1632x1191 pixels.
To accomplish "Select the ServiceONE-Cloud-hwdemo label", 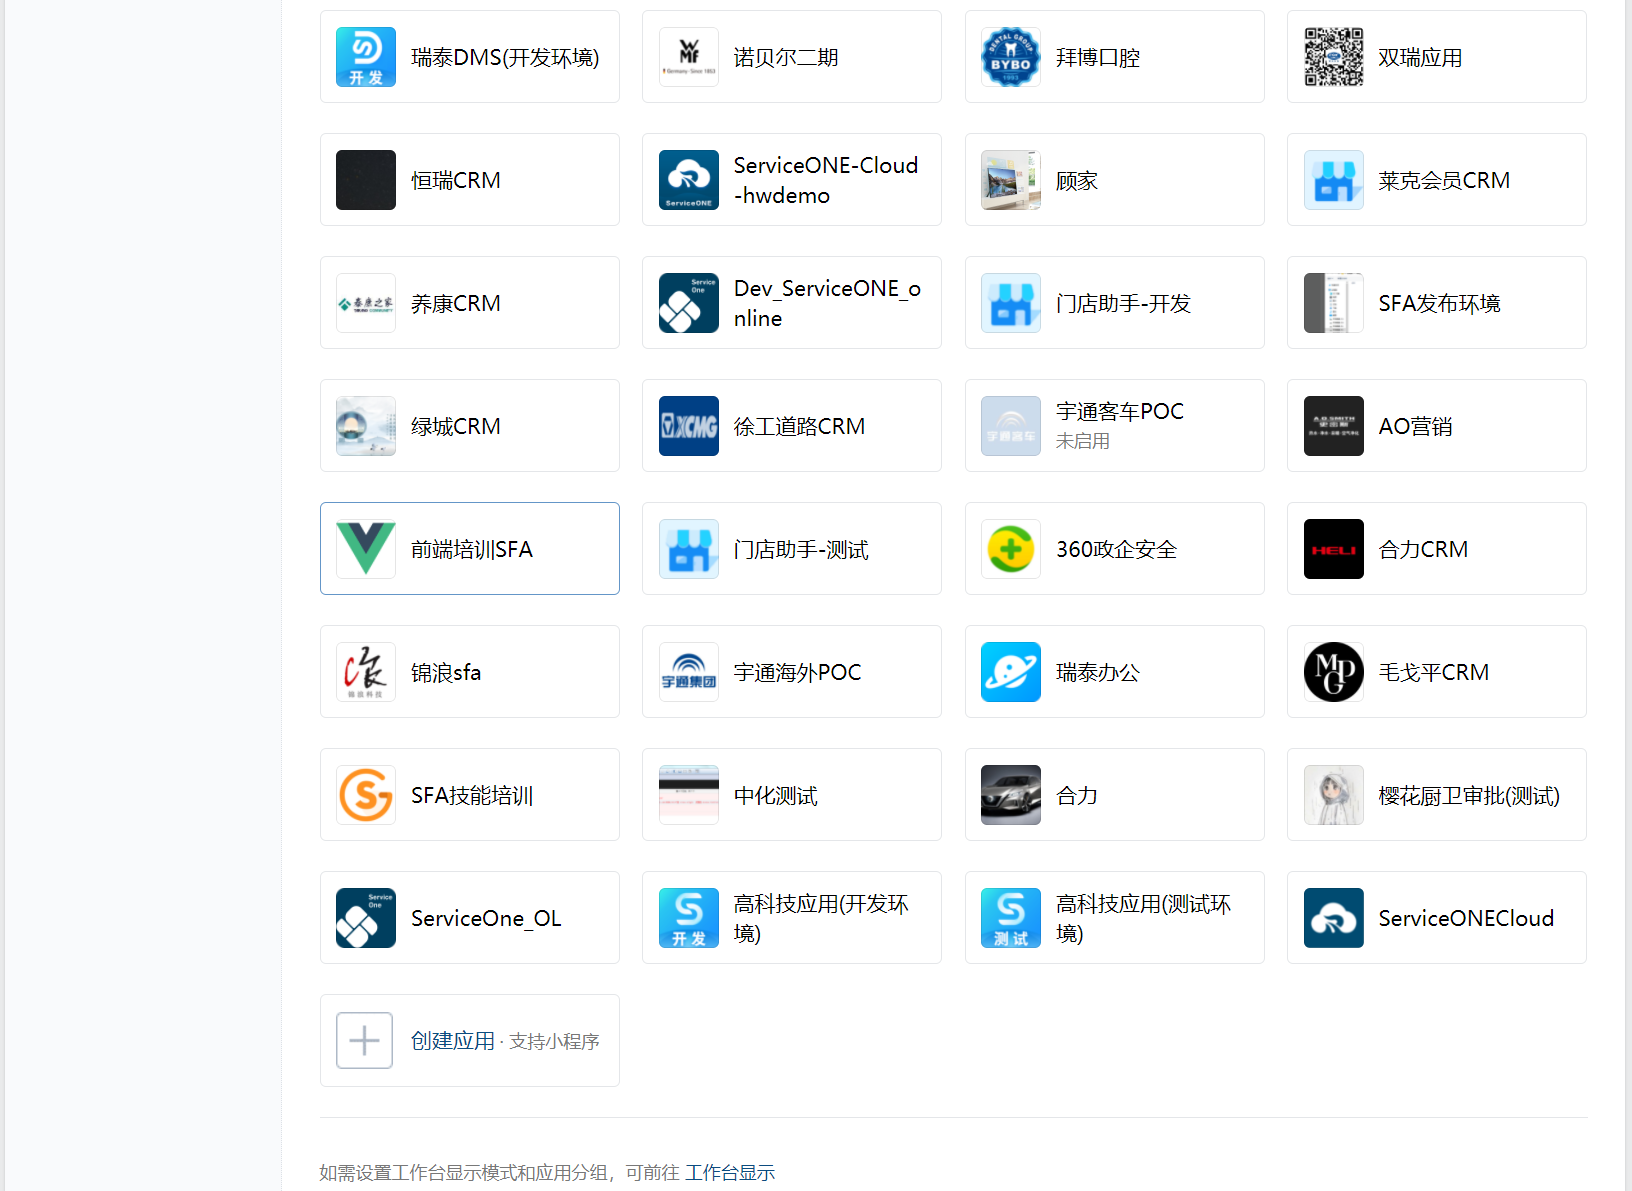I will pyautogui.click(x=826, y=180).
